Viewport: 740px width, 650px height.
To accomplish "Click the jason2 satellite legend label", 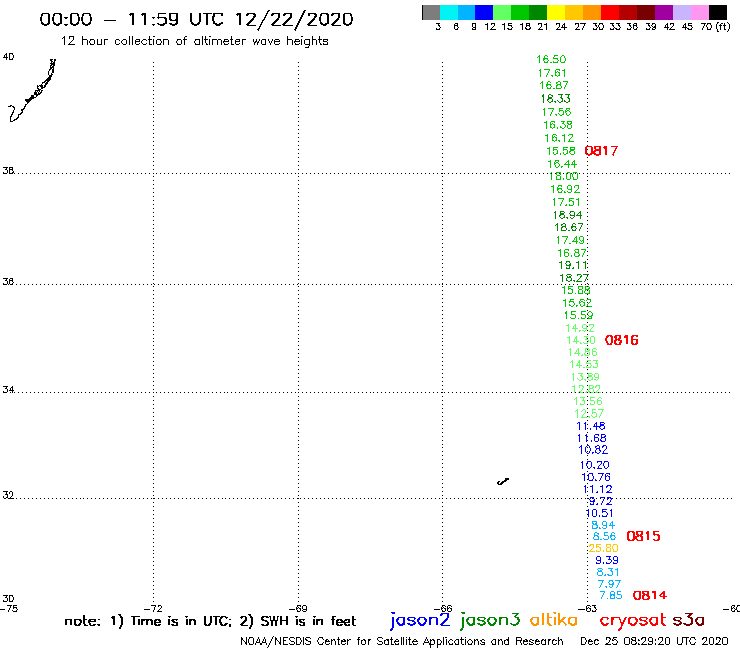I will coord(420,620).
